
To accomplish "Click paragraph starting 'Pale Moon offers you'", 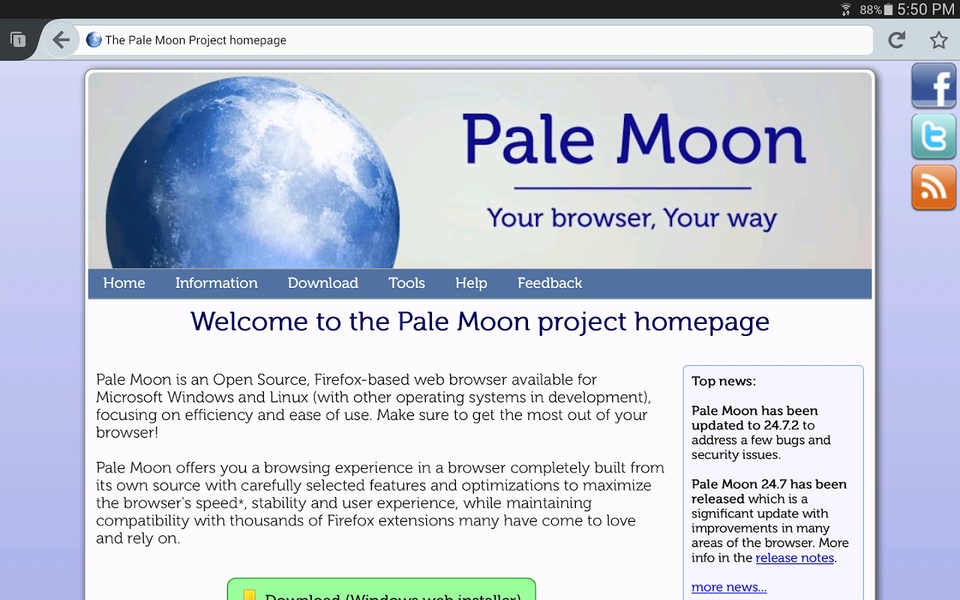I will [380, 503].
